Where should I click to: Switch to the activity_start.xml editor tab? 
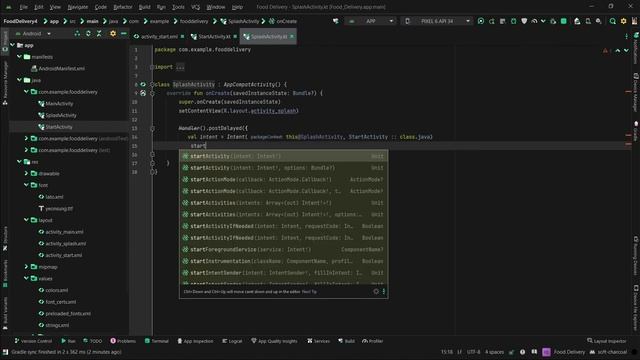pyautogui.click(x=159, y=36)
